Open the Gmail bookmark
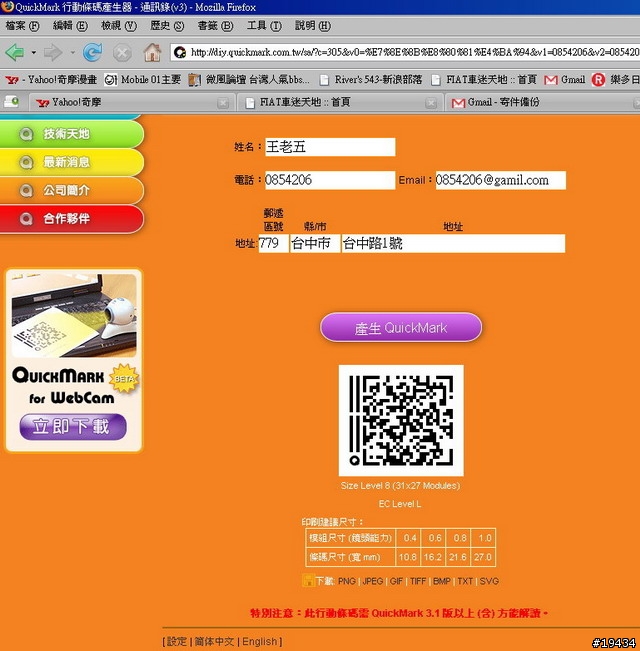The height and width of the screenshot is (651, 640). click(564, 79)
